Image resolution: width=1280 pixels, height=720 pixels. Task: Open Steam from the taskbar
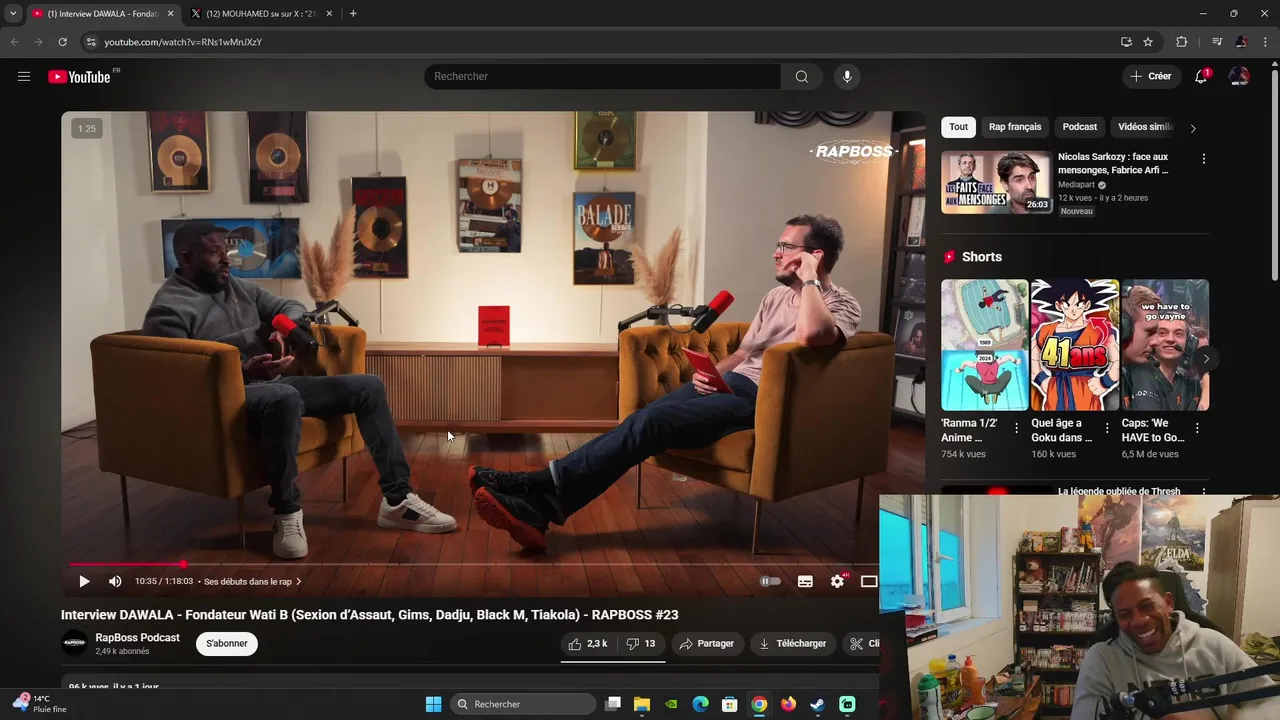pyautogui.click(x=817, y=704)
